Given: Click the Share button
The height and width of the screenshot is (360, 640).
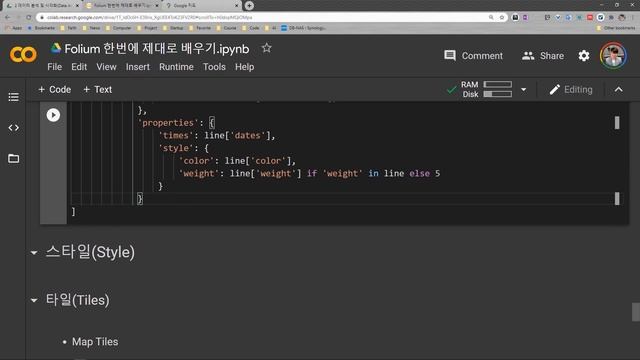Looking at the screenshot, I should click(x=543, y=56).
